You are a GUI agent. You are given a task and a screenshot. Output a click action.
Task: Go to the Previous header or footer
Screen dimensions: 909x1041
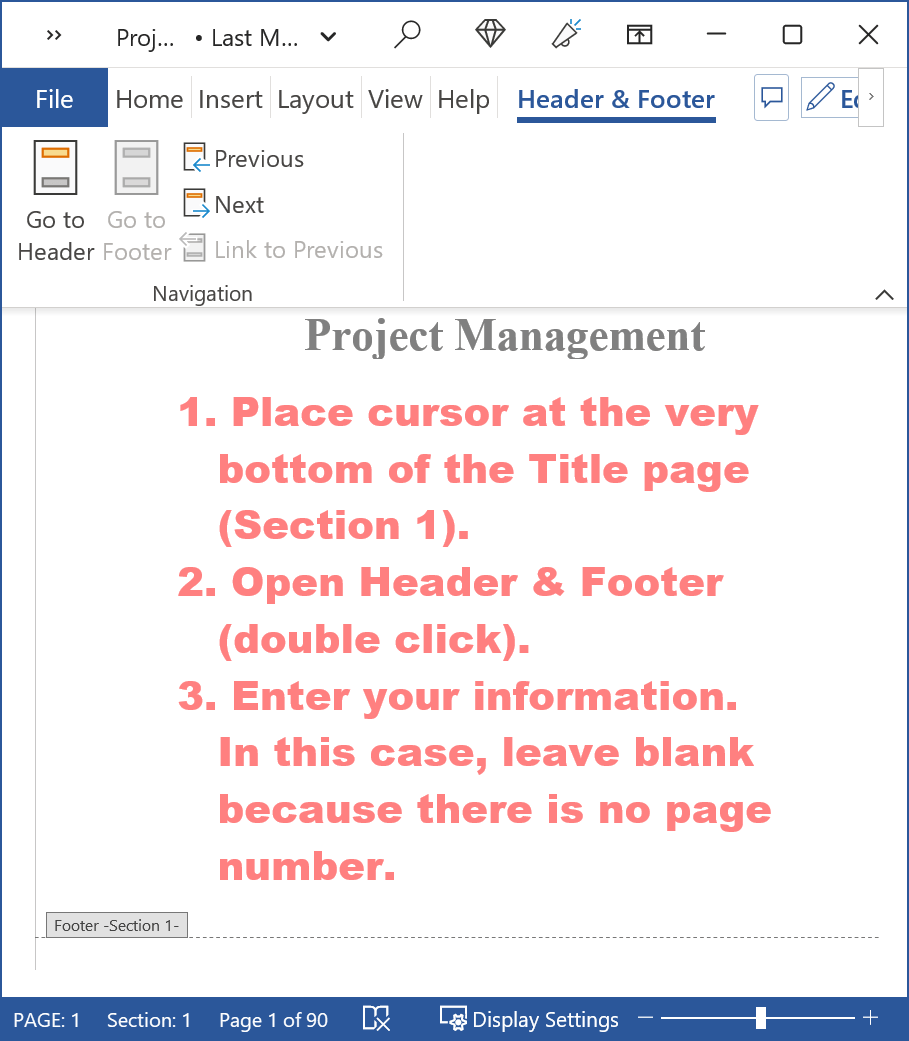(x=244, y=159)
